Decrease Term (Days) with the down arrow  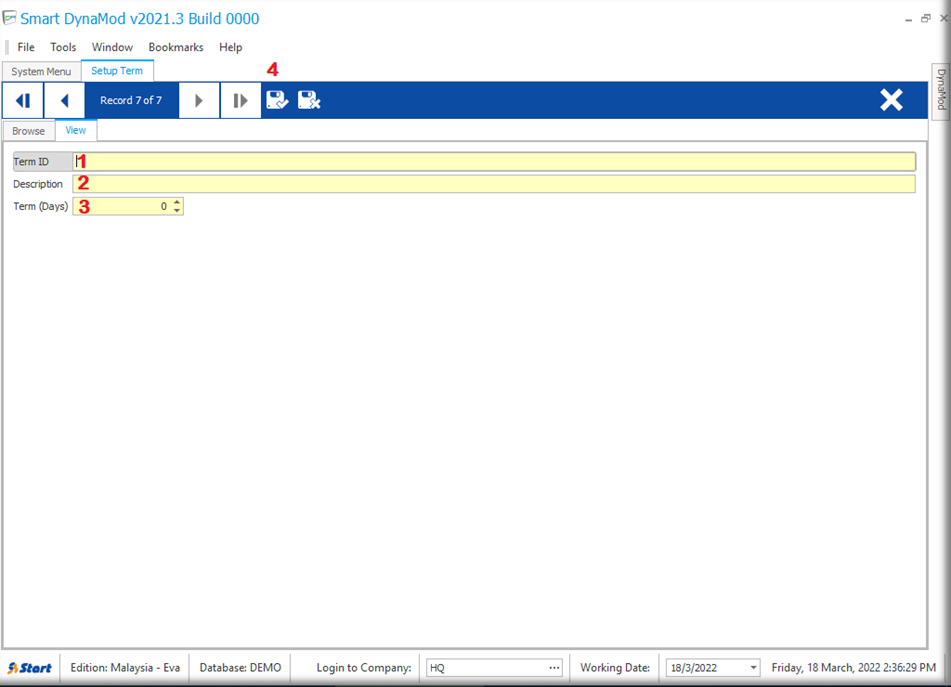pos(177,210)
